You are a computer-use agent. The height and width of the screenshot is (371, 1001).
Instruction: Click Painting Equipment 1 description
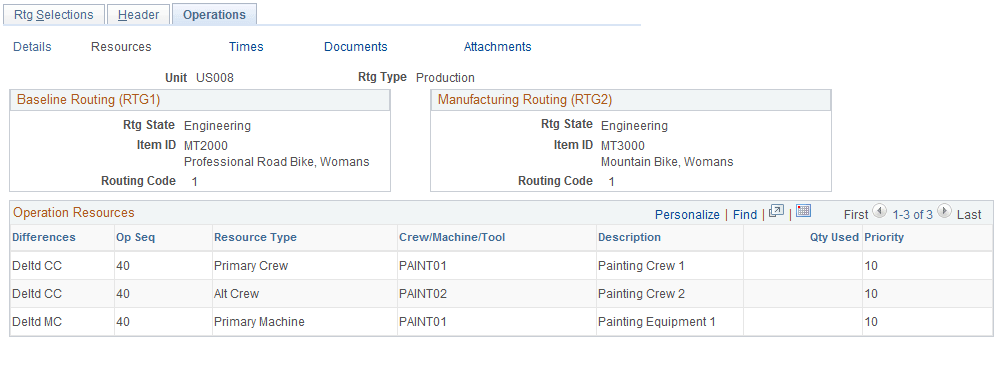pos(656,322)
